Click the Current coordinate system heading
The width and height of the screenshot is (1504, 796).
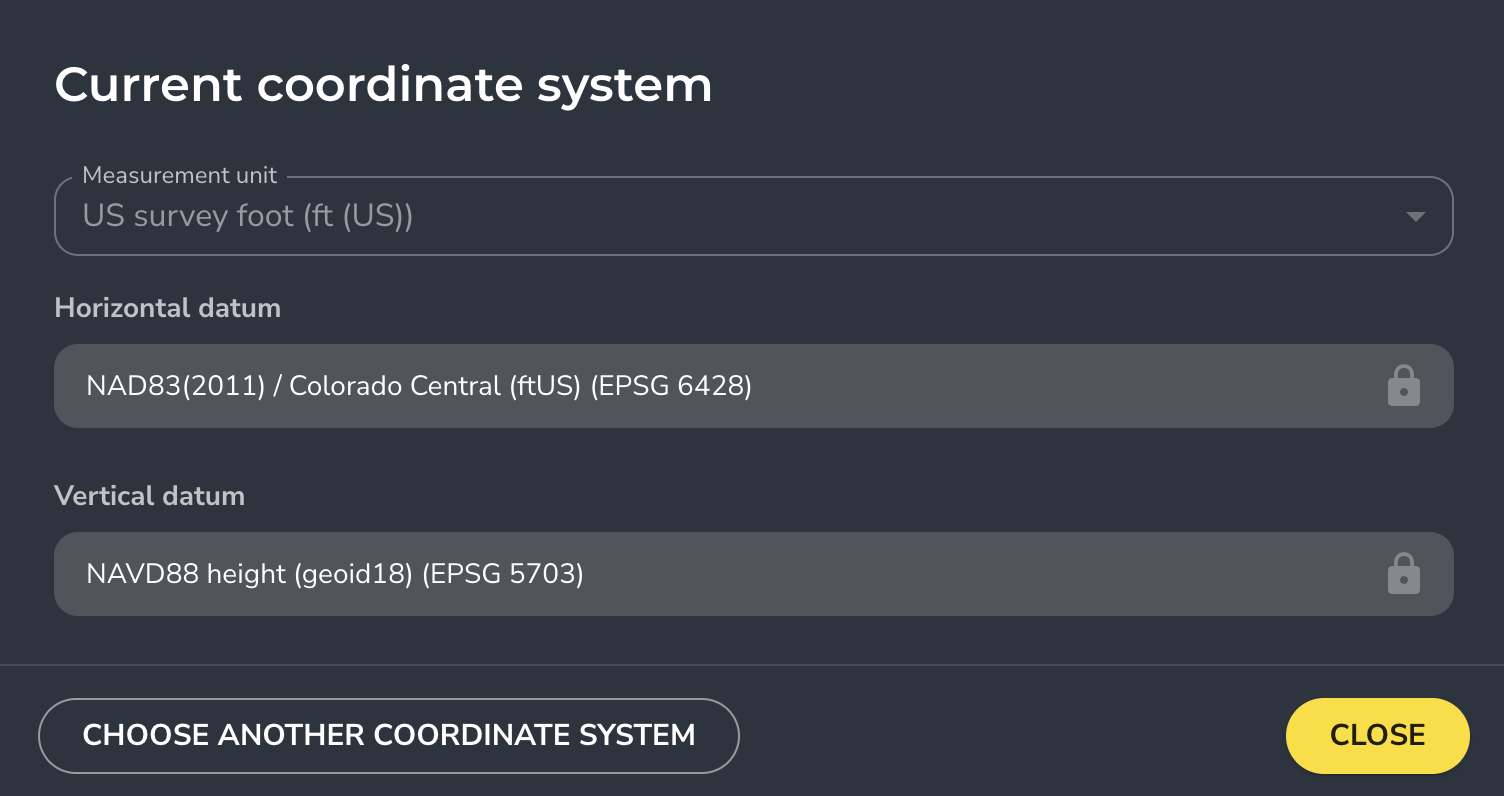point(383,85)
